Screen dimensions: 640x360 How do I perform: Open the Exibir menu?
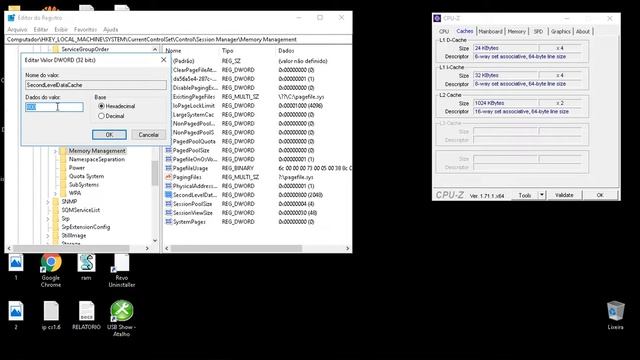(x=61, y=29)
